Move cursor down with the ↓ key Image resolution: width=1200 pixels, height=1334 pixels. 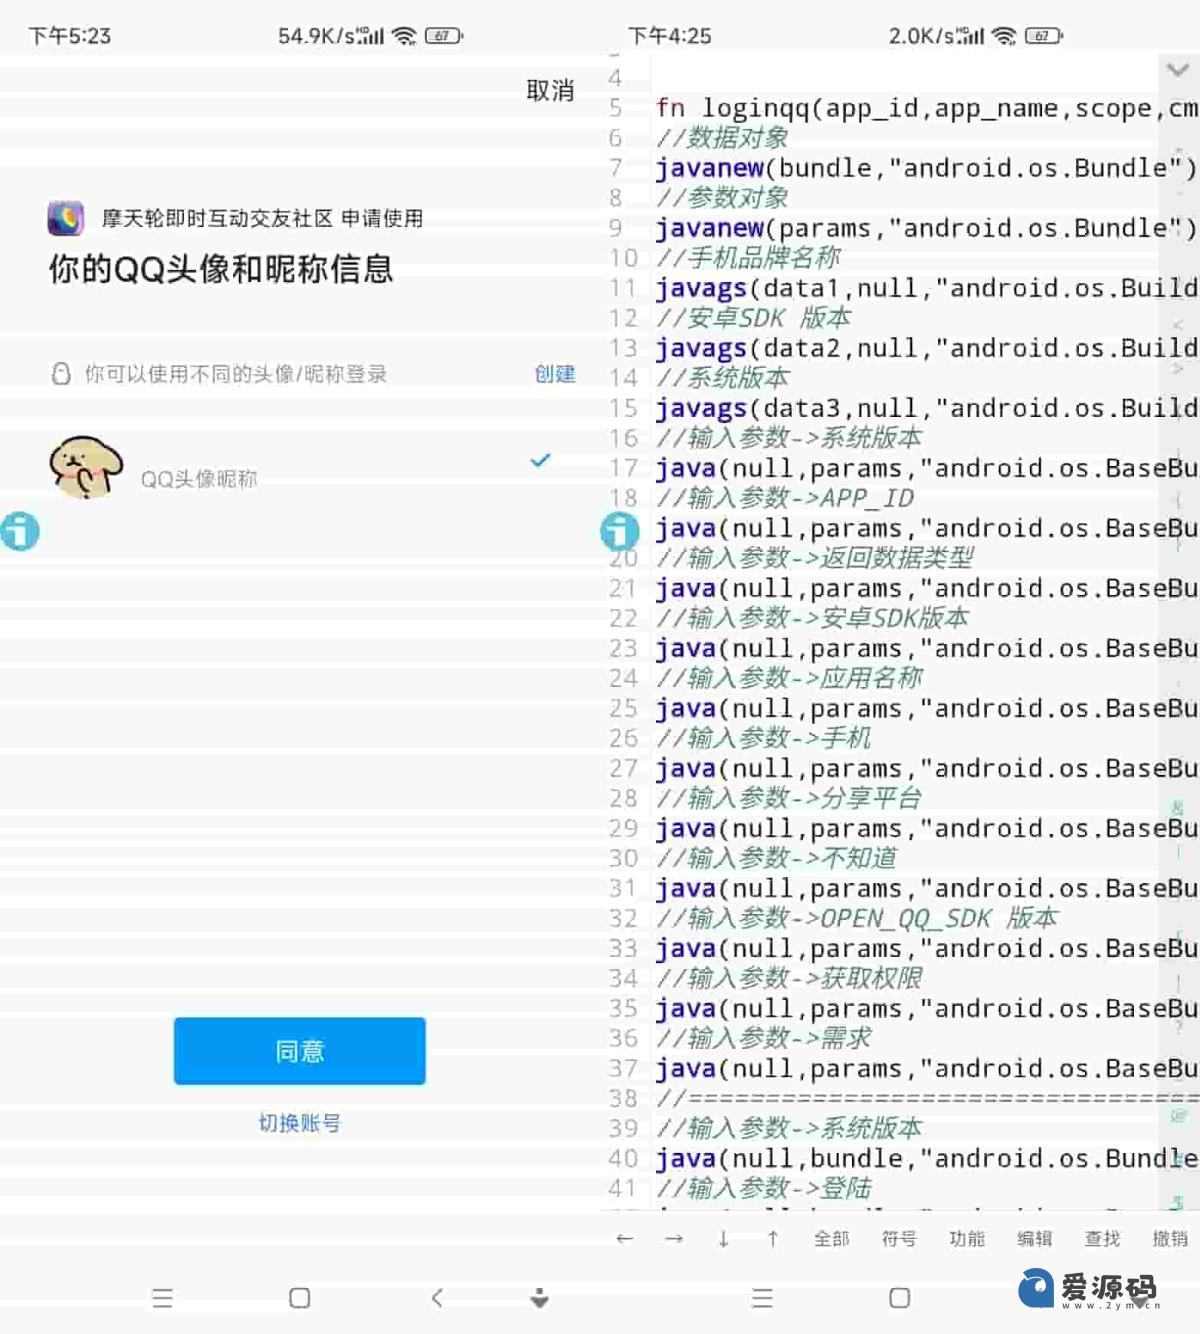point(723,1239)
